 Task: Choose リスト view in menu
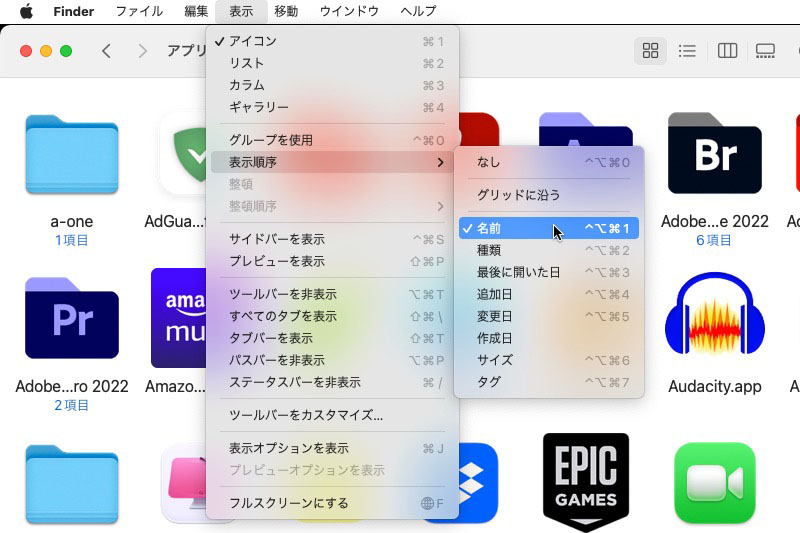[332, 63]
